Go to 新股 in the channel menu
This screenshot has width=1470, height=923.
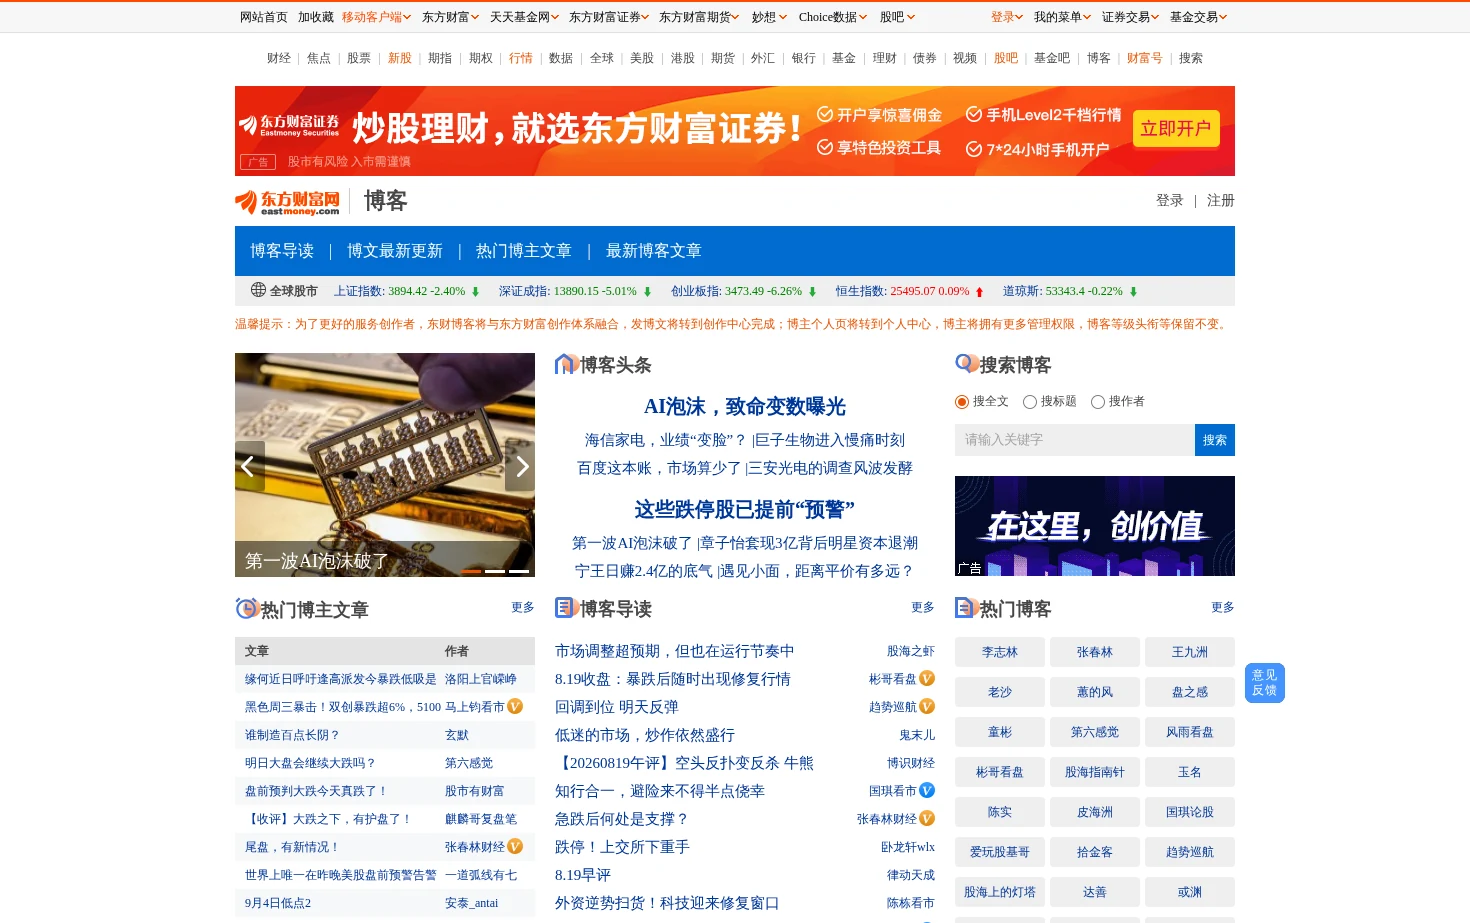[x=400, y=58]
